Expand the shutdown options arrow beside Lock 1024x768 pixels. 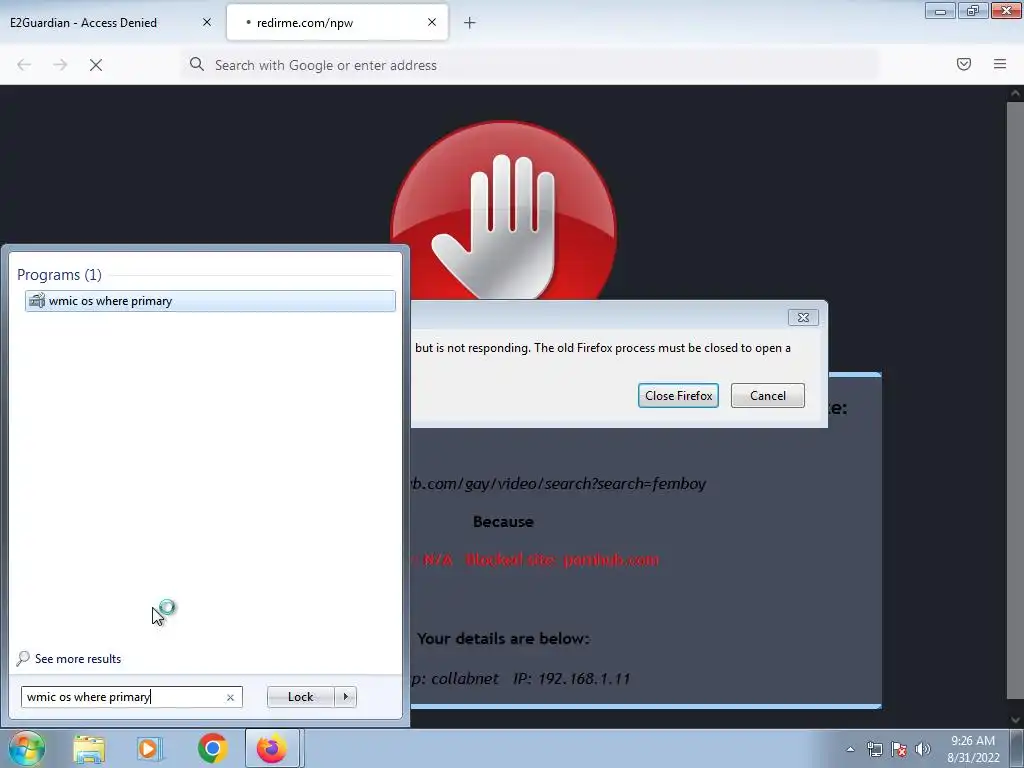pos(345,697)
